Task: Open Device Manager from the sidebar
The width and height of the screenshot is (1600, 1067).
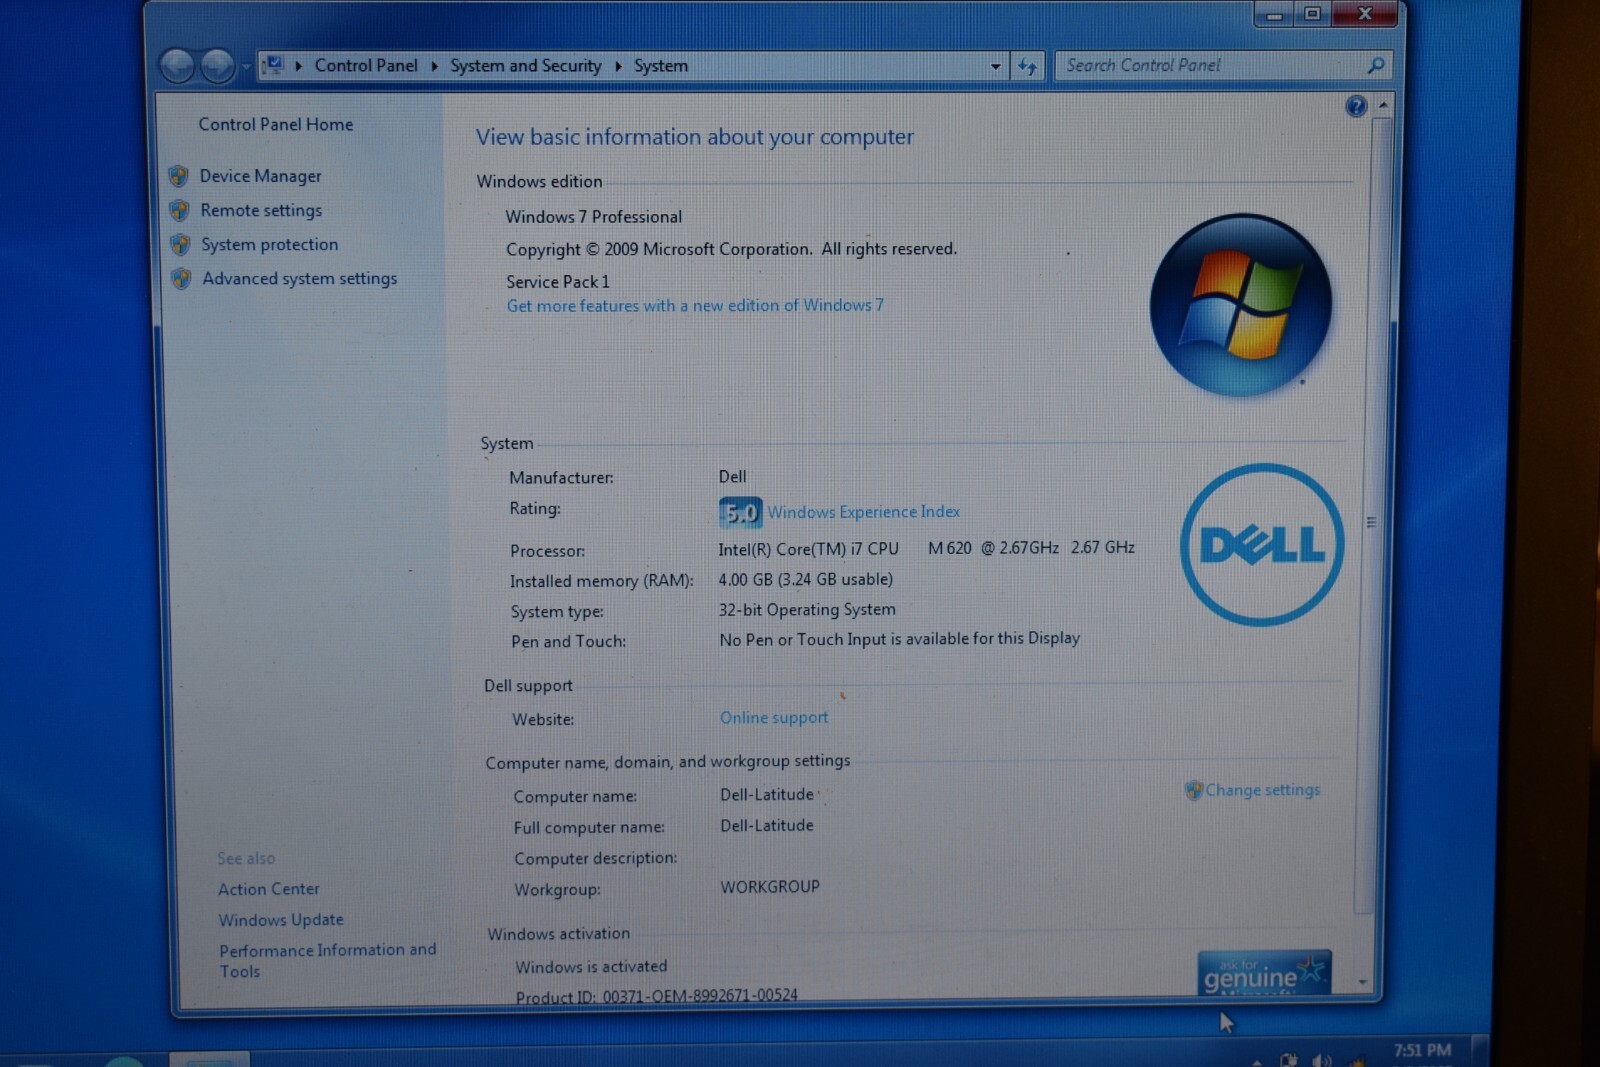Action: pyautogui.click(x=260, y=176)
